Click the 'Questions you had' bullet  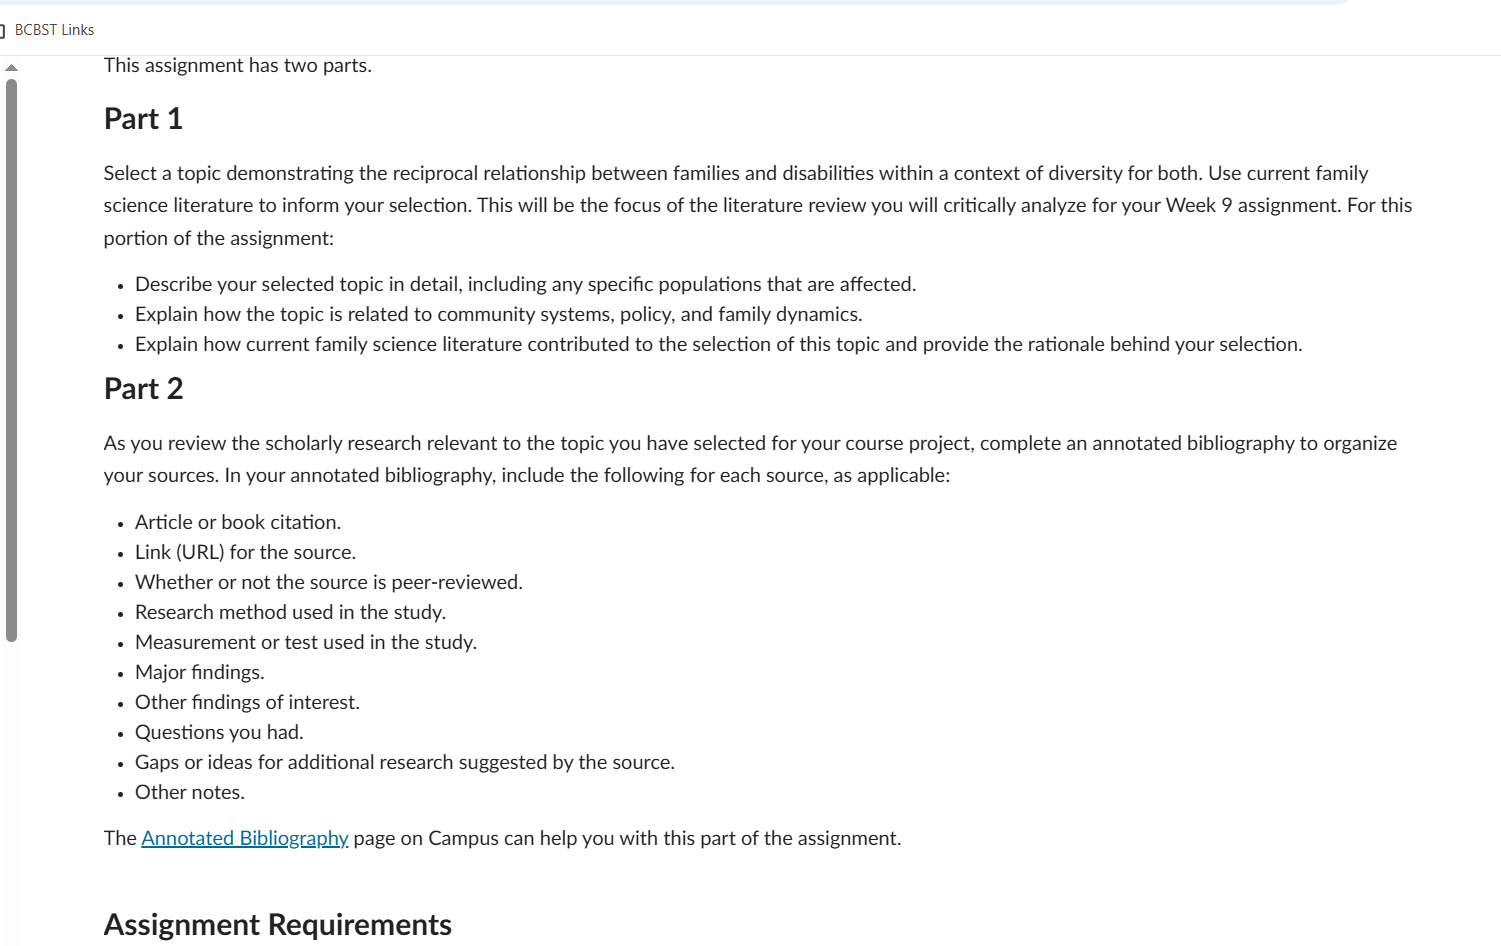[x=219, y=732]
